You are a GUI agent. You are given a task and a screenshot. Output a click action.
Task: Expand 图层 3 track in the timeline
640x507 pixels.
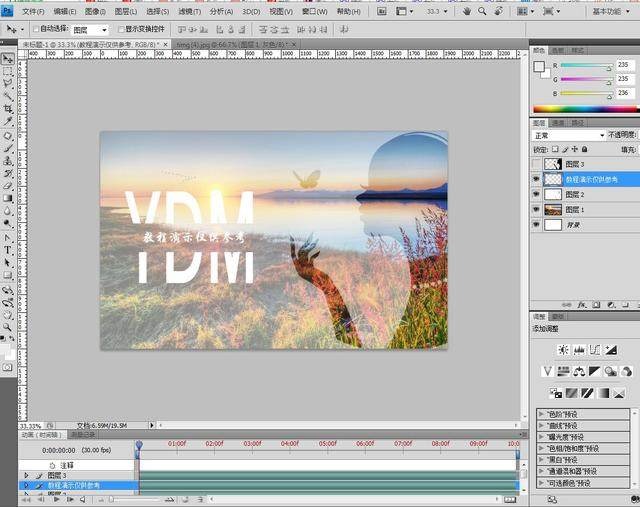25,476
